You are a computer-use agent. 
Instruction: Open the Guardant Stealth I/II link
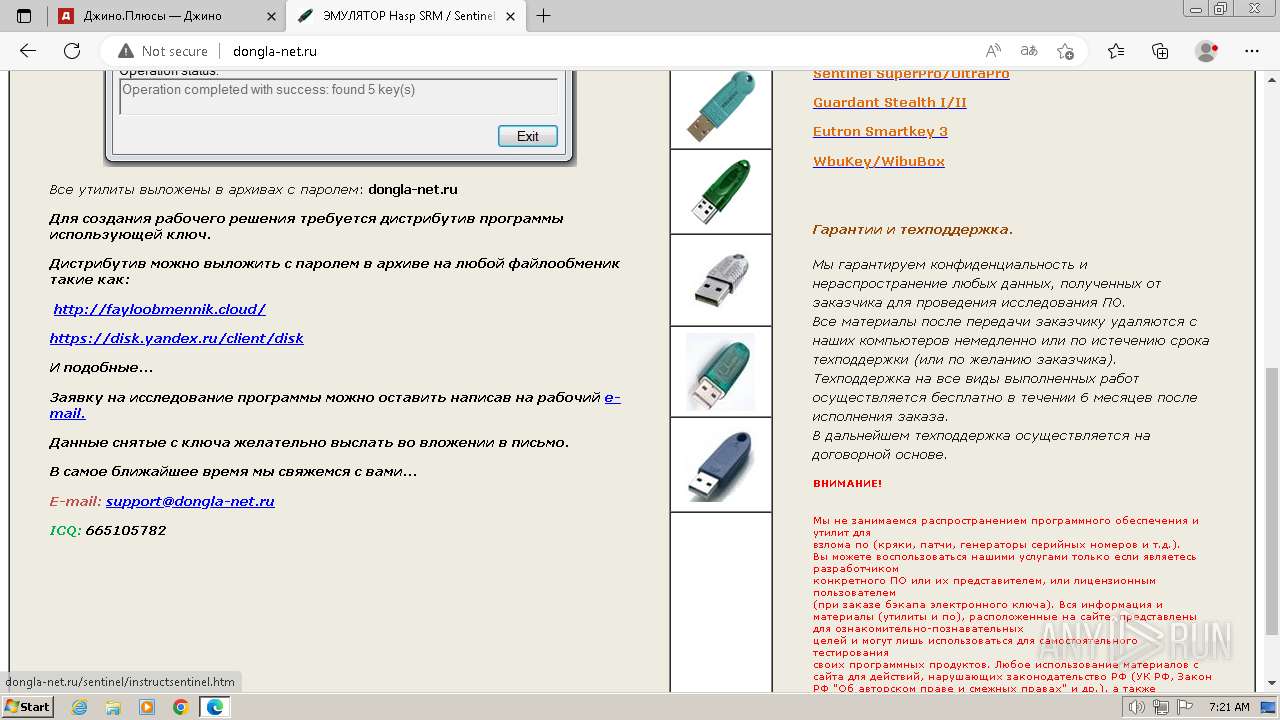coord(890,102)
